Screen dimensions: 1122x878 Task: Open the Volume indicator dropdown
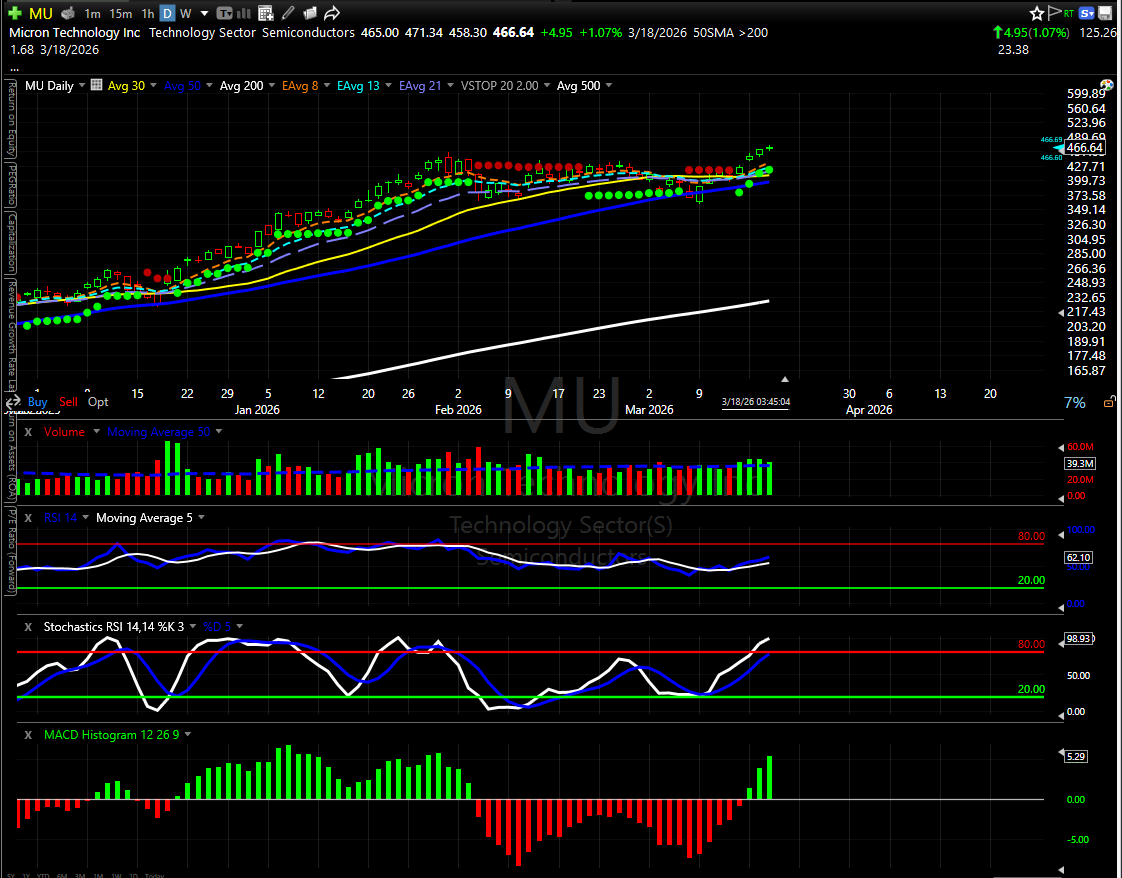point(96,431)
